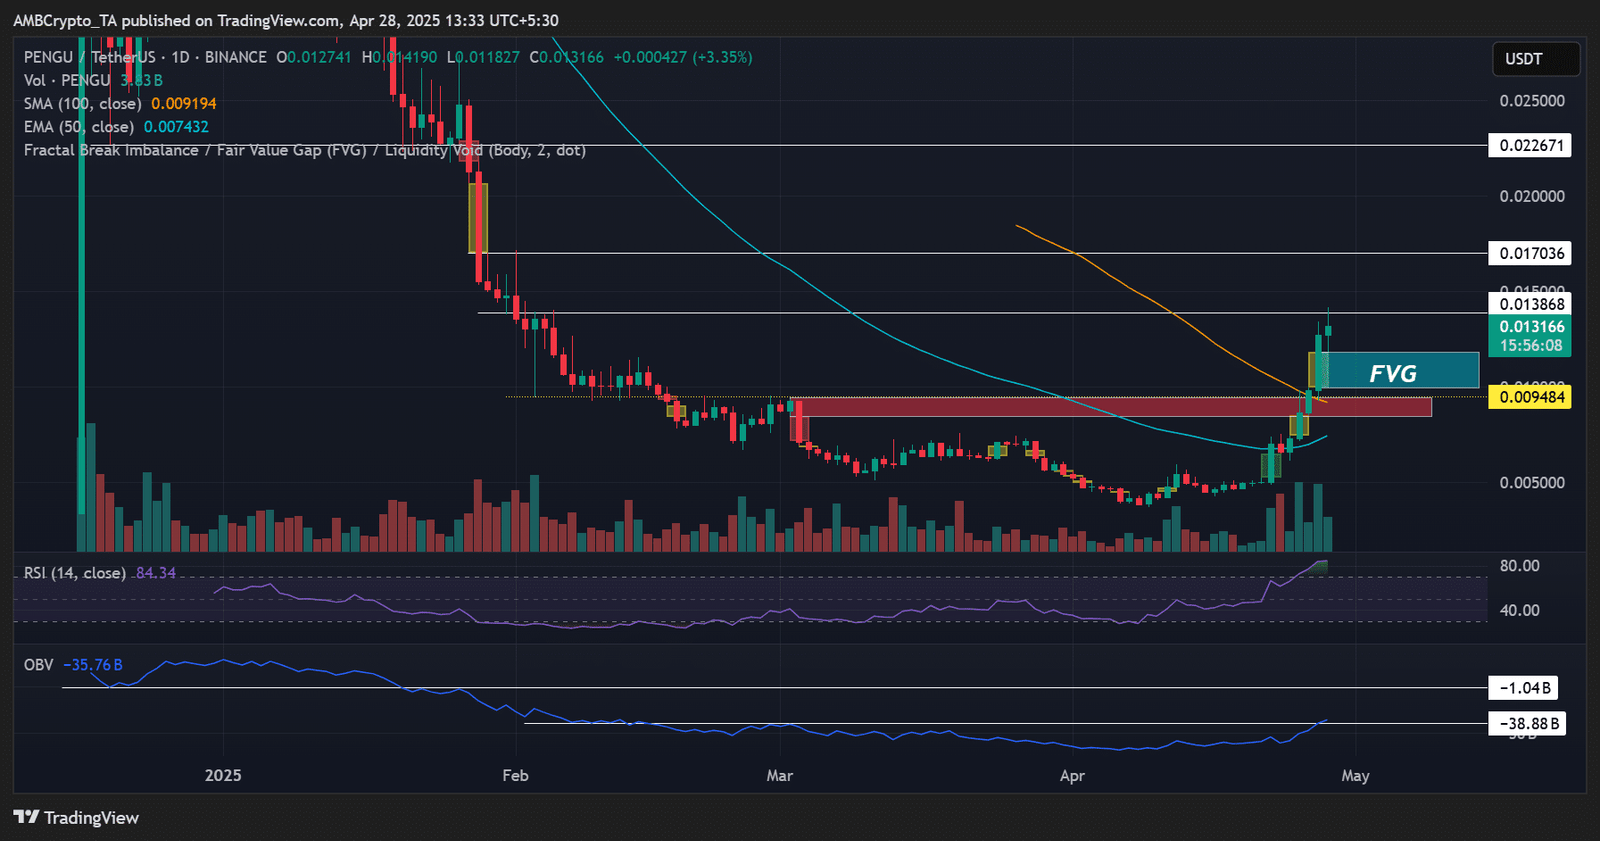Click the -38.88B OBV level label
The image size is (1600, 841).
(1527, 724)
